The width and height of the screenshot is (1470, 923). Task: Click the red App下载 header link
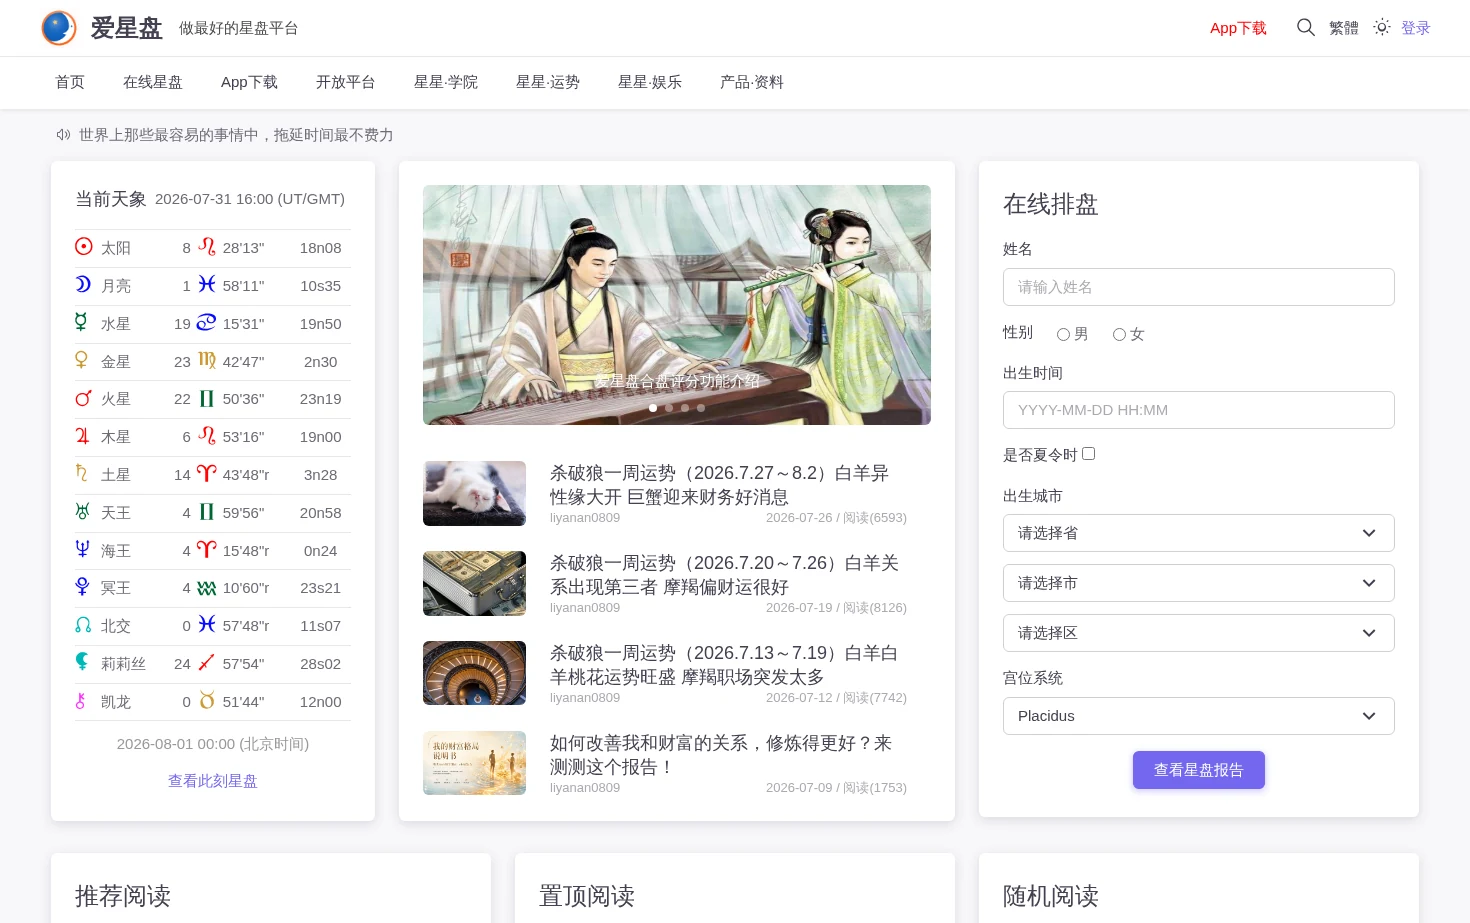[x=1238, y=28]
